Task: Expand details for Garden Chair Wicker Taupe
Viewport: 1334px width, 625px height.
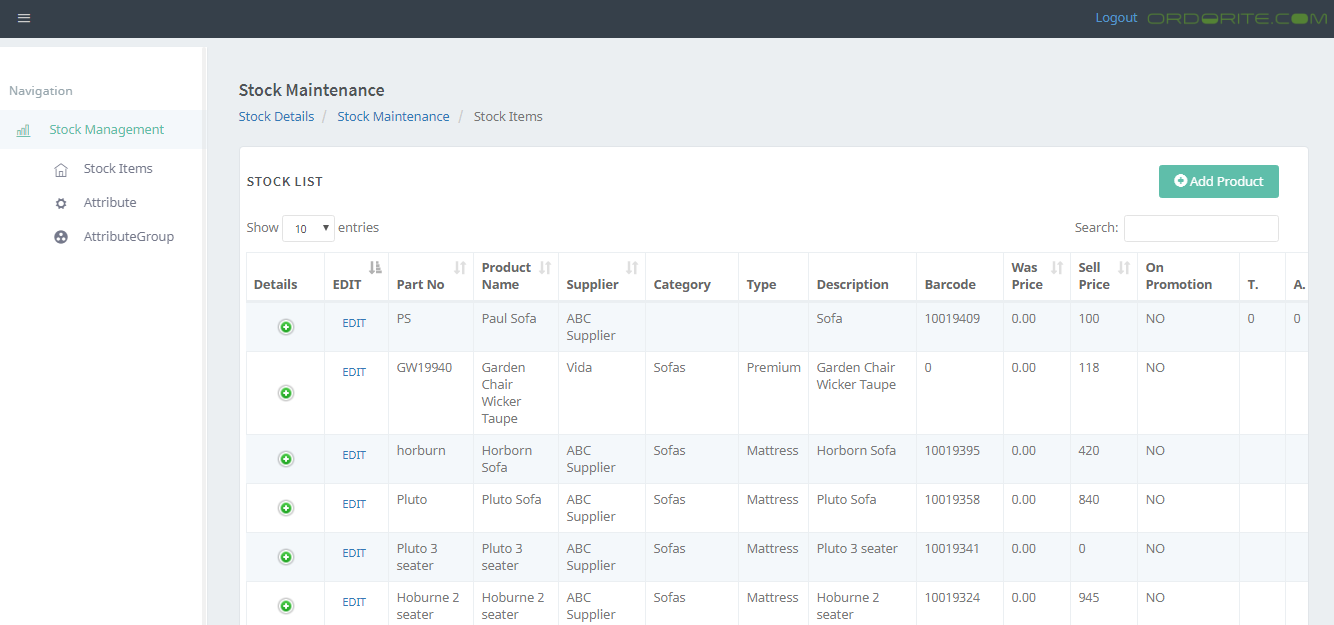Action: pyautogui.click(x=286, y=393)
